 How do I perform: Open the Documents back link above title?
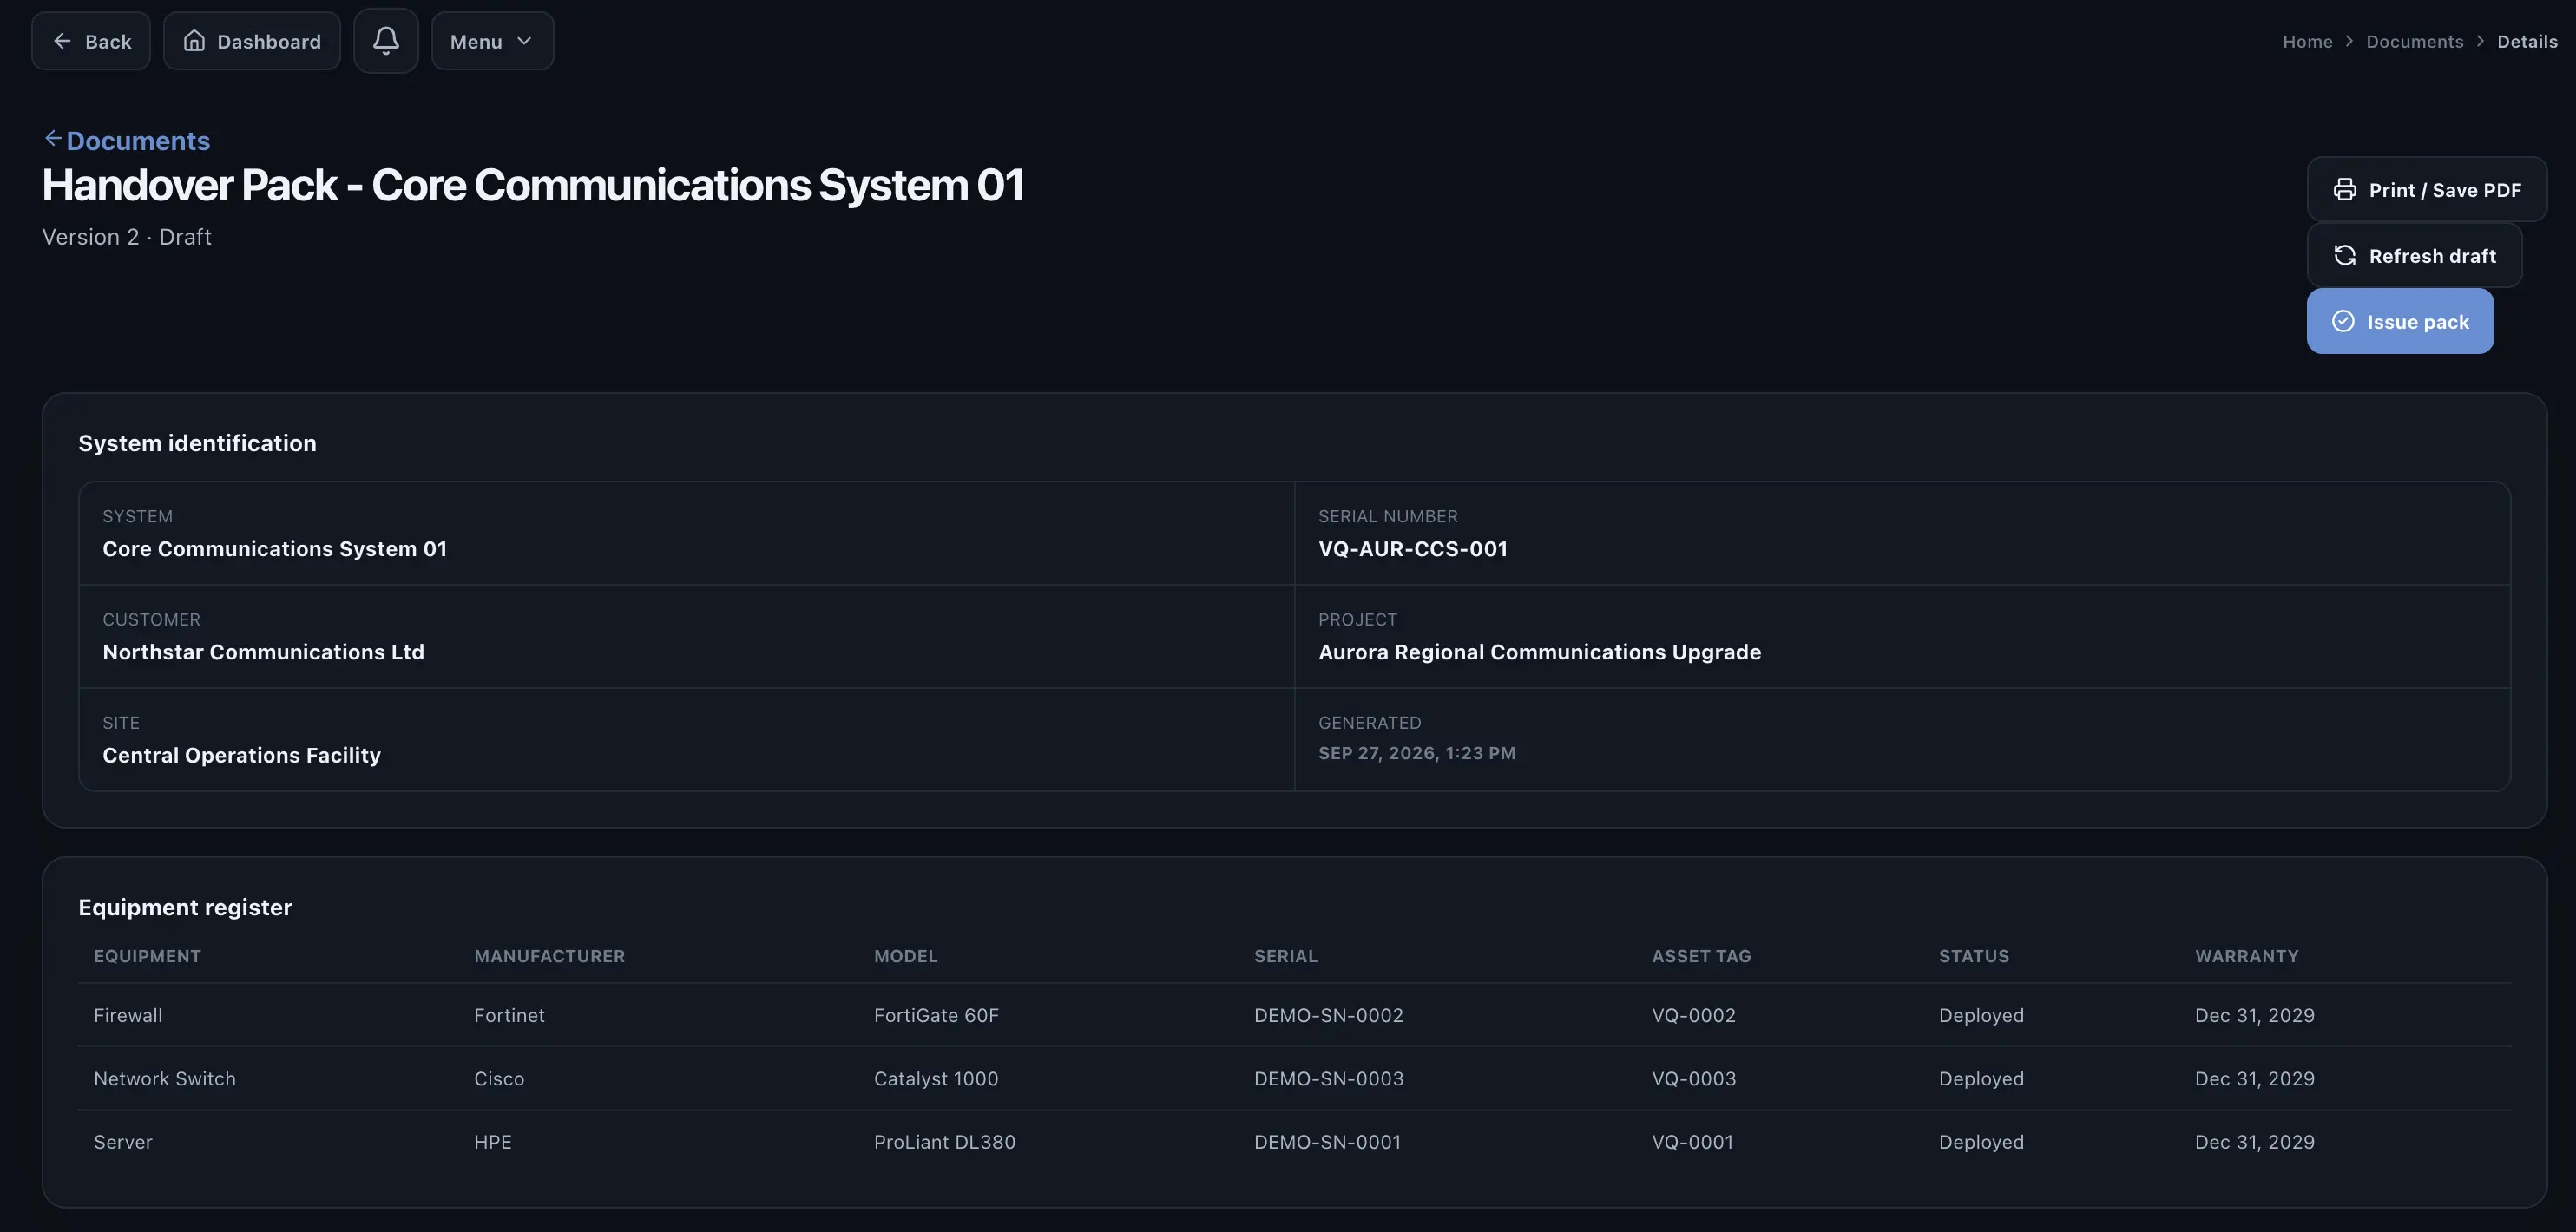click(127, 141)
